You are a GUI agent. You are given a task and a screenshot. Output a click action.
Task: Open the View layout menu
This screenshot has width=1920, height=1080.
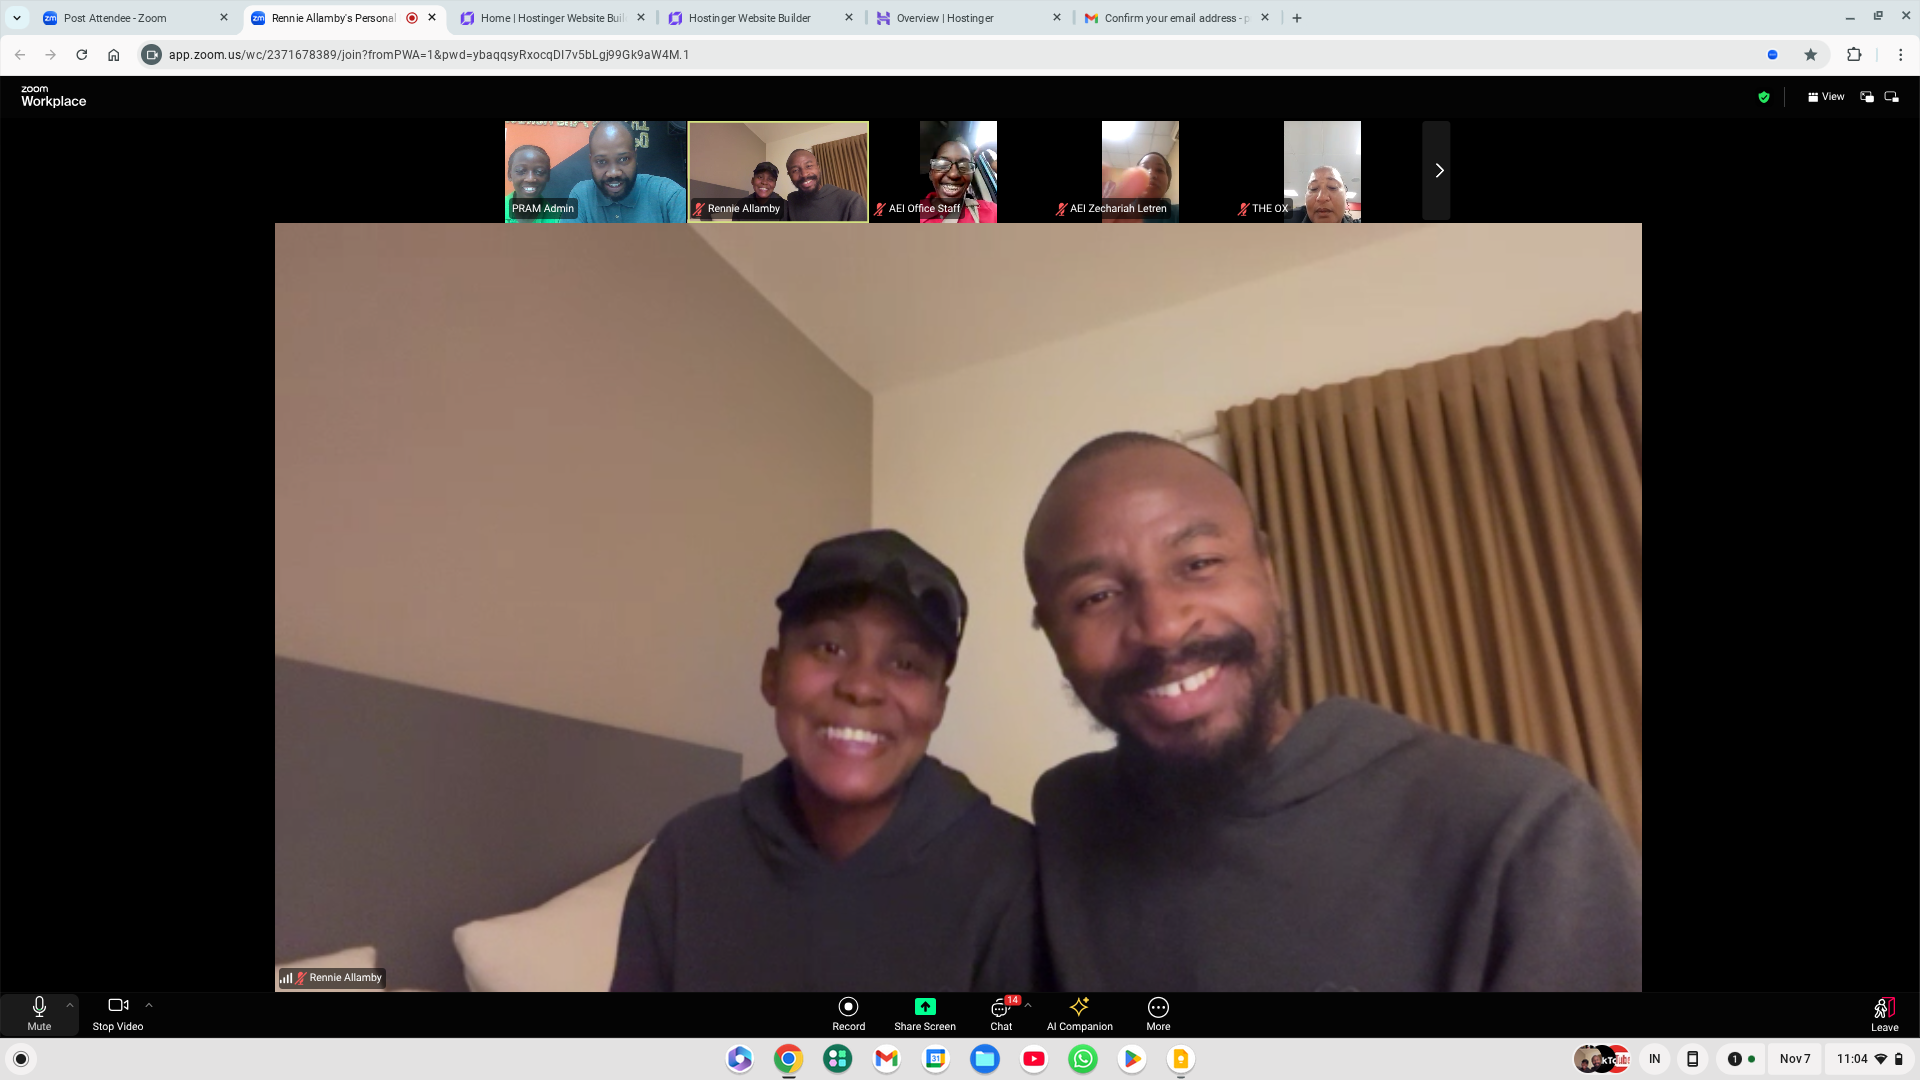pyautogui.click(x=1825, y=97)
